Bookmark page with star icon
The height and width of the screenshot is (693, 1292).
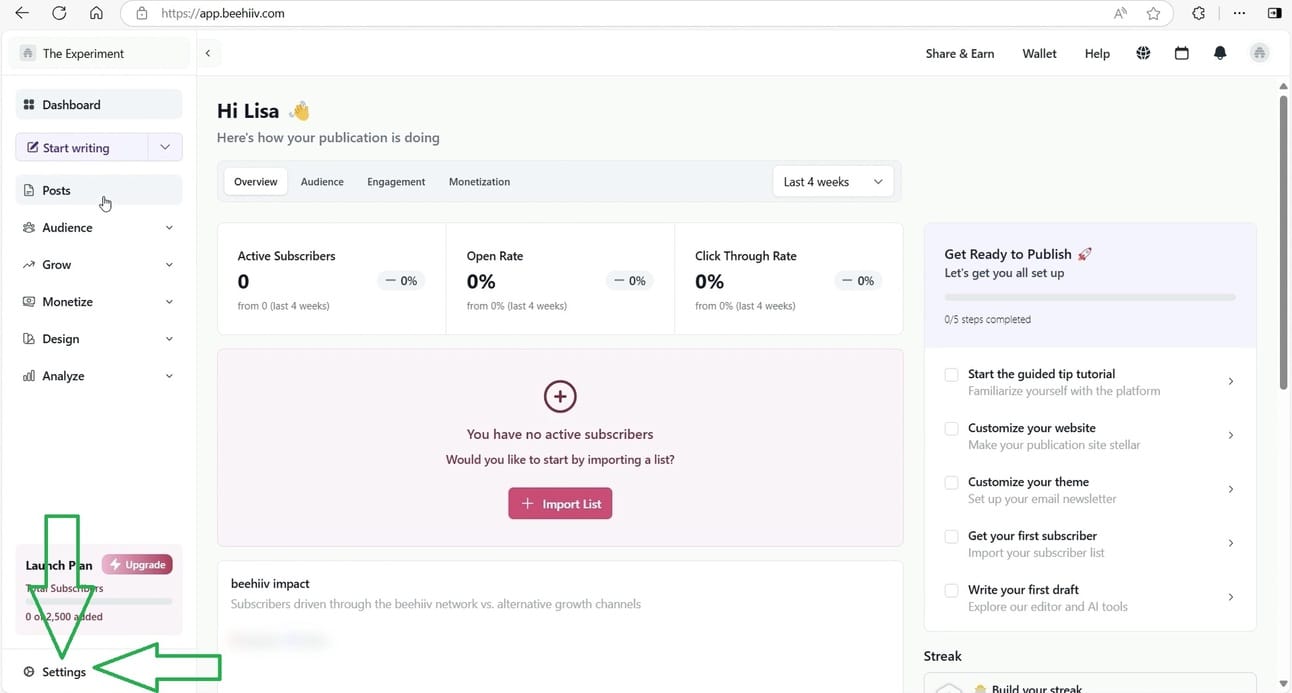pyautogui.click(x=1153, y=13)
